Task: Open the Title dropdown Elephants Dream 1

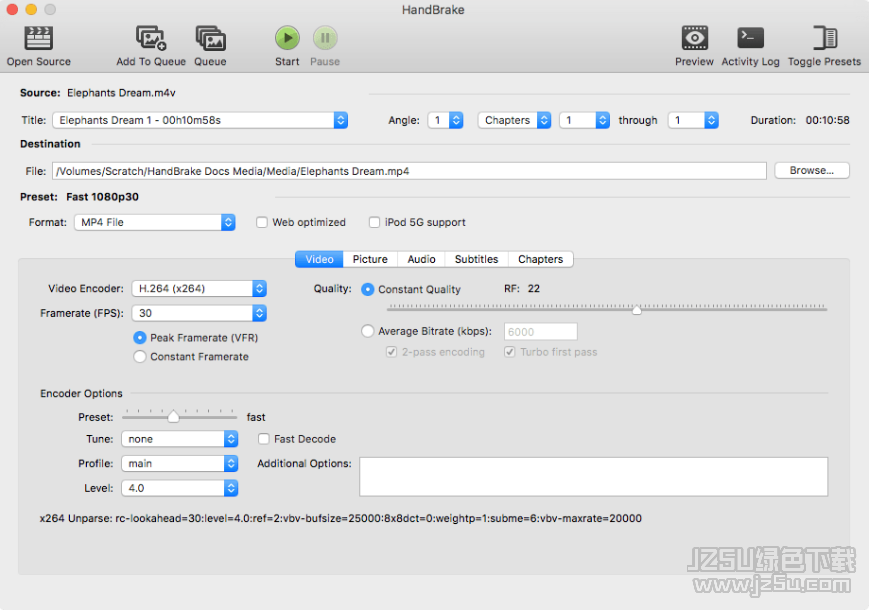Action: coord(200,120)
